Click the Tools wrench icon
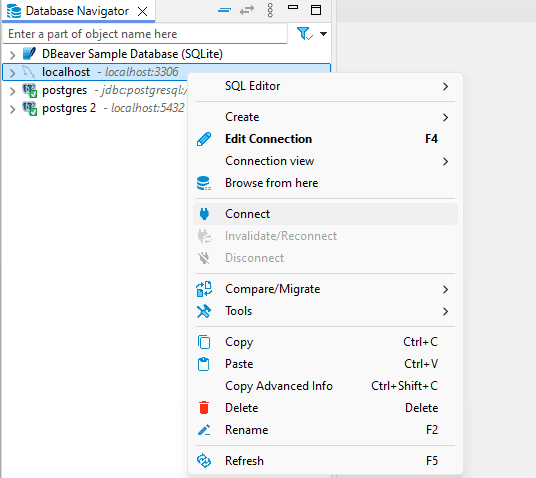 pos(204,311)
